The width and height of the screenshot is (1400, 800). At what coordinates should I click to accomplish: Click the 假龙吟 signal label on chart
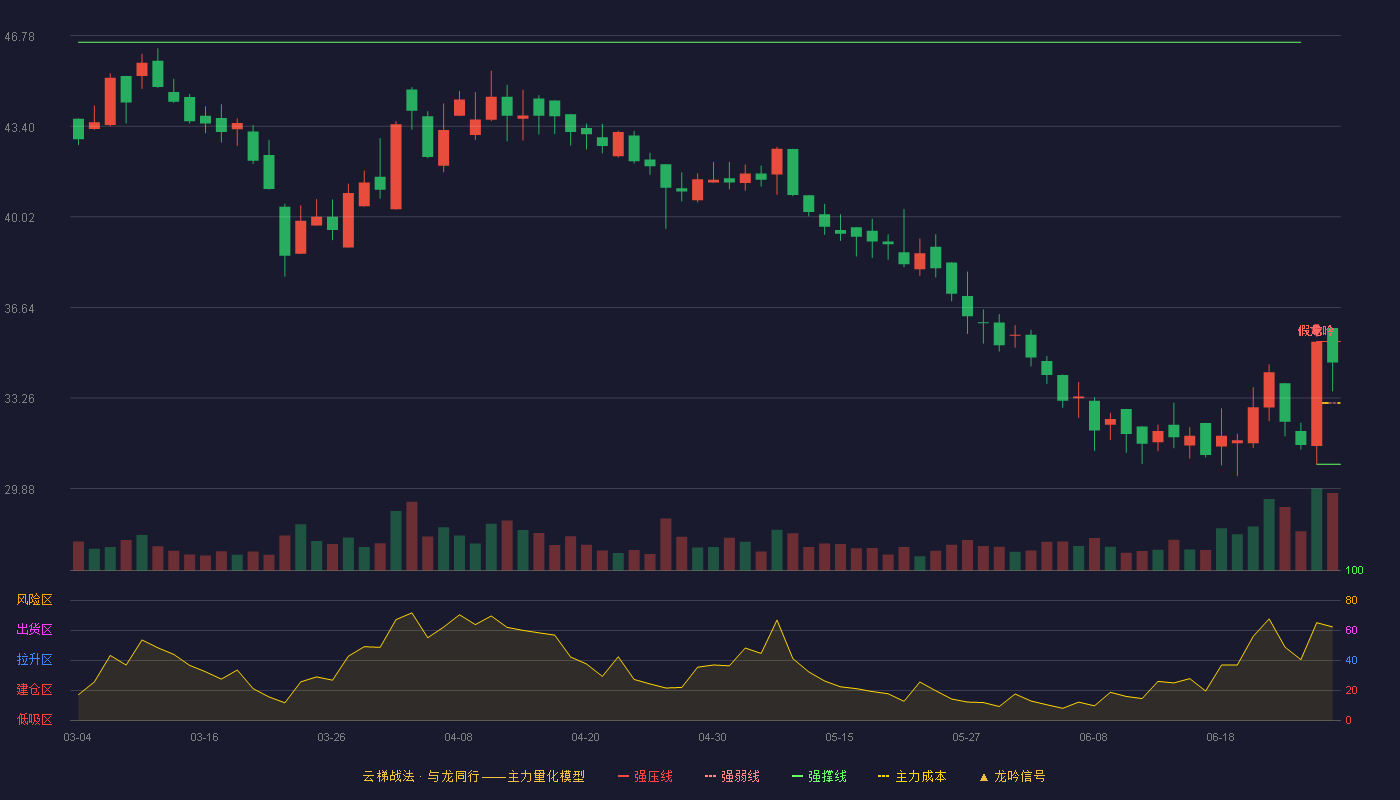pyautogui.click(x=1315, y=330)
